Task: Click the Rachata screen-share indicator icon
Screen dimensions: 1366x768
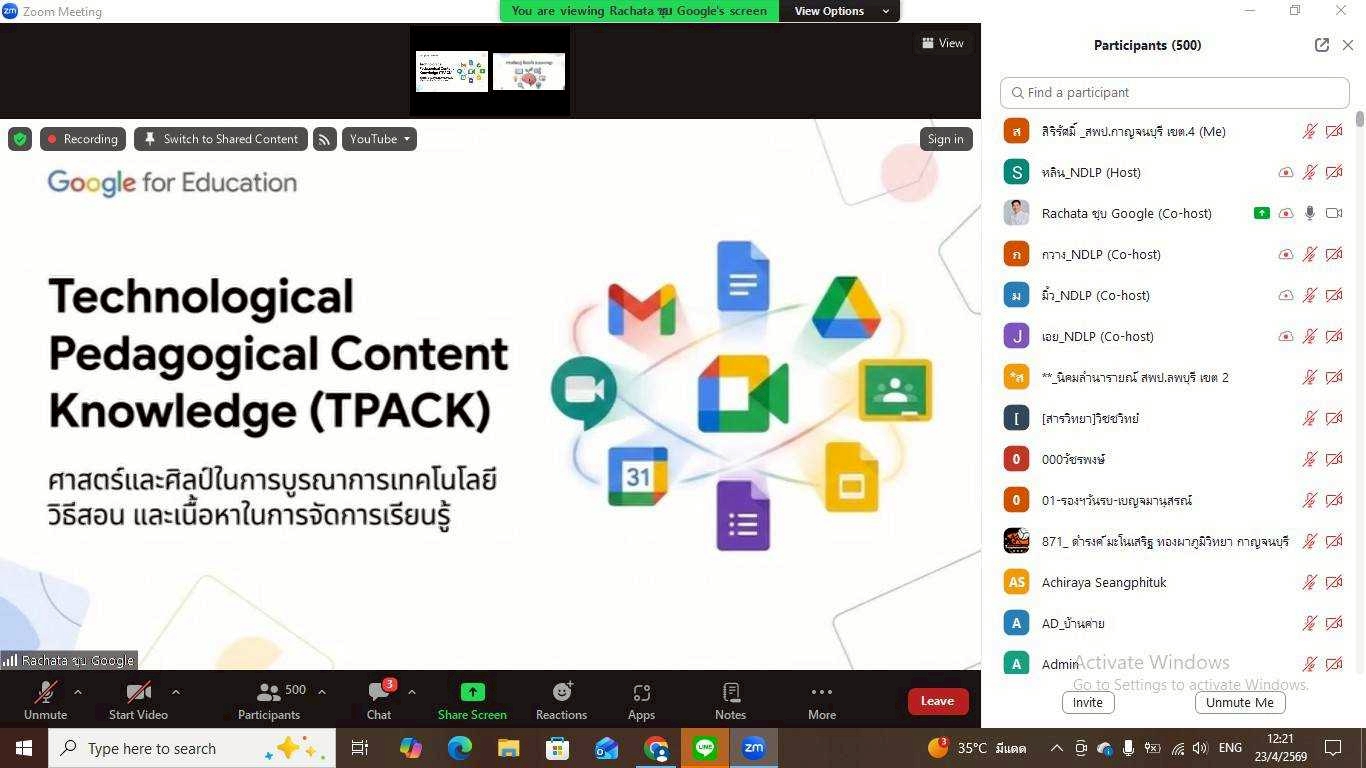Action: [x=1262, y=213]
